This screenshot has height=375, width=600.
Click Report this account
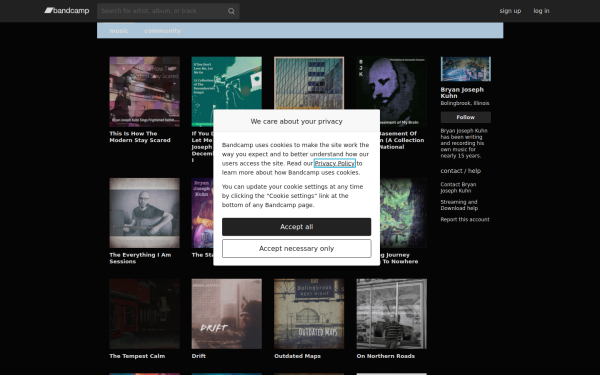coord(465,219)
